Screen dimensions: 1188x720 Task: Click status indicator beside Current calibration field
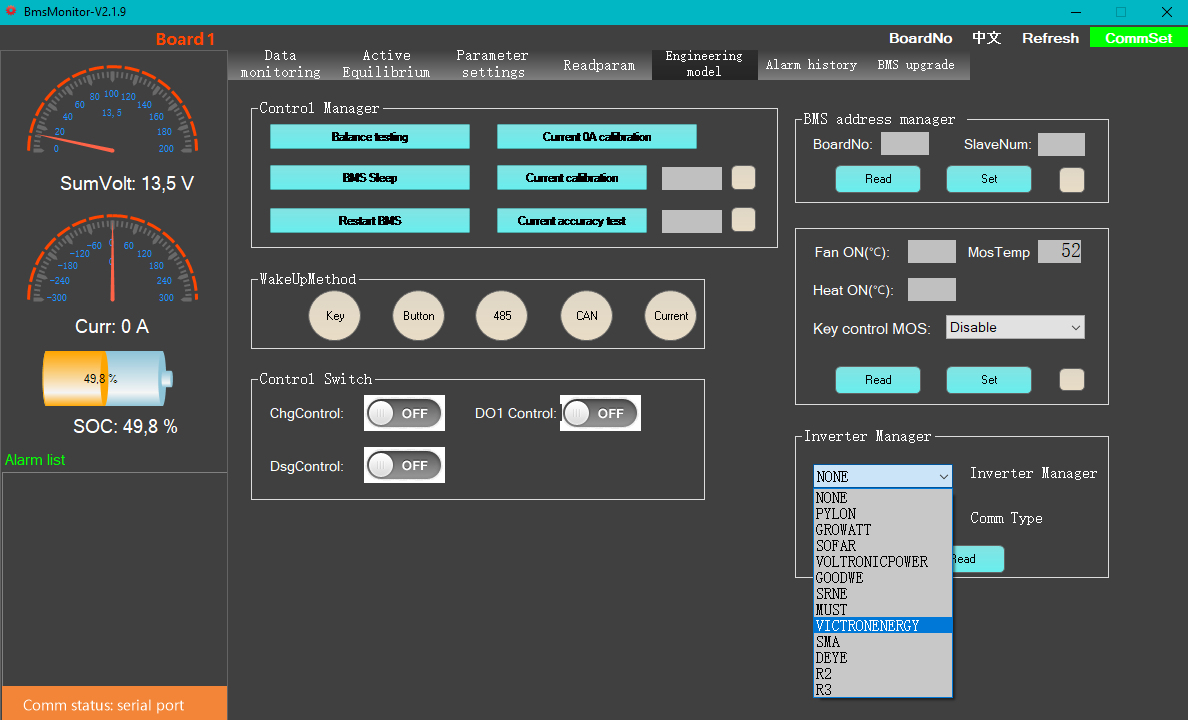(743, 178)
